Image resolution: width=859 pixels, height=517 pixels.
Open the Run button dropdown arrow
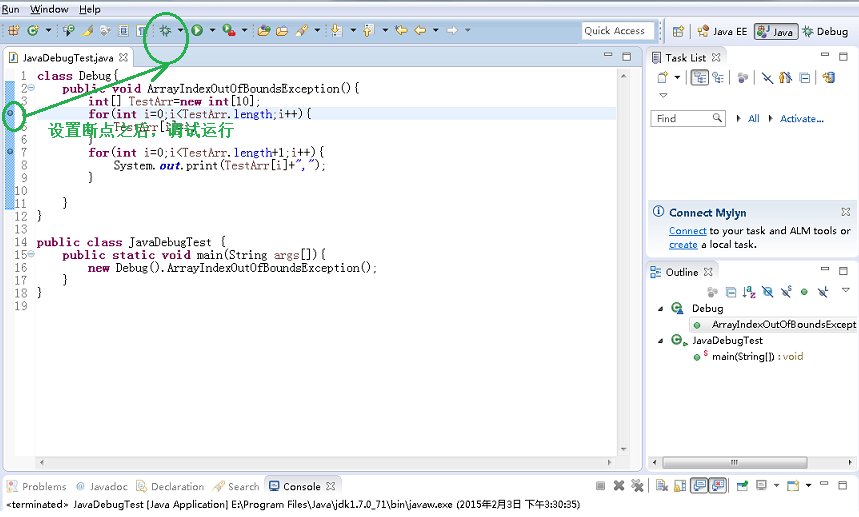(x=213, y=30)
